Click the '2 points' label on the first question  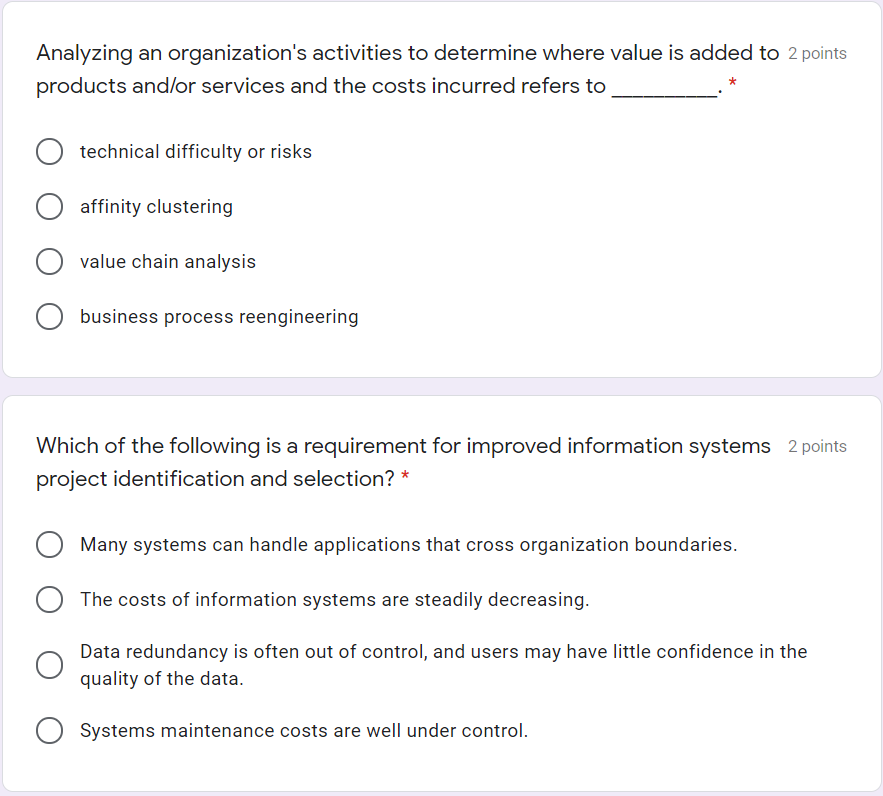coord(817,53)
